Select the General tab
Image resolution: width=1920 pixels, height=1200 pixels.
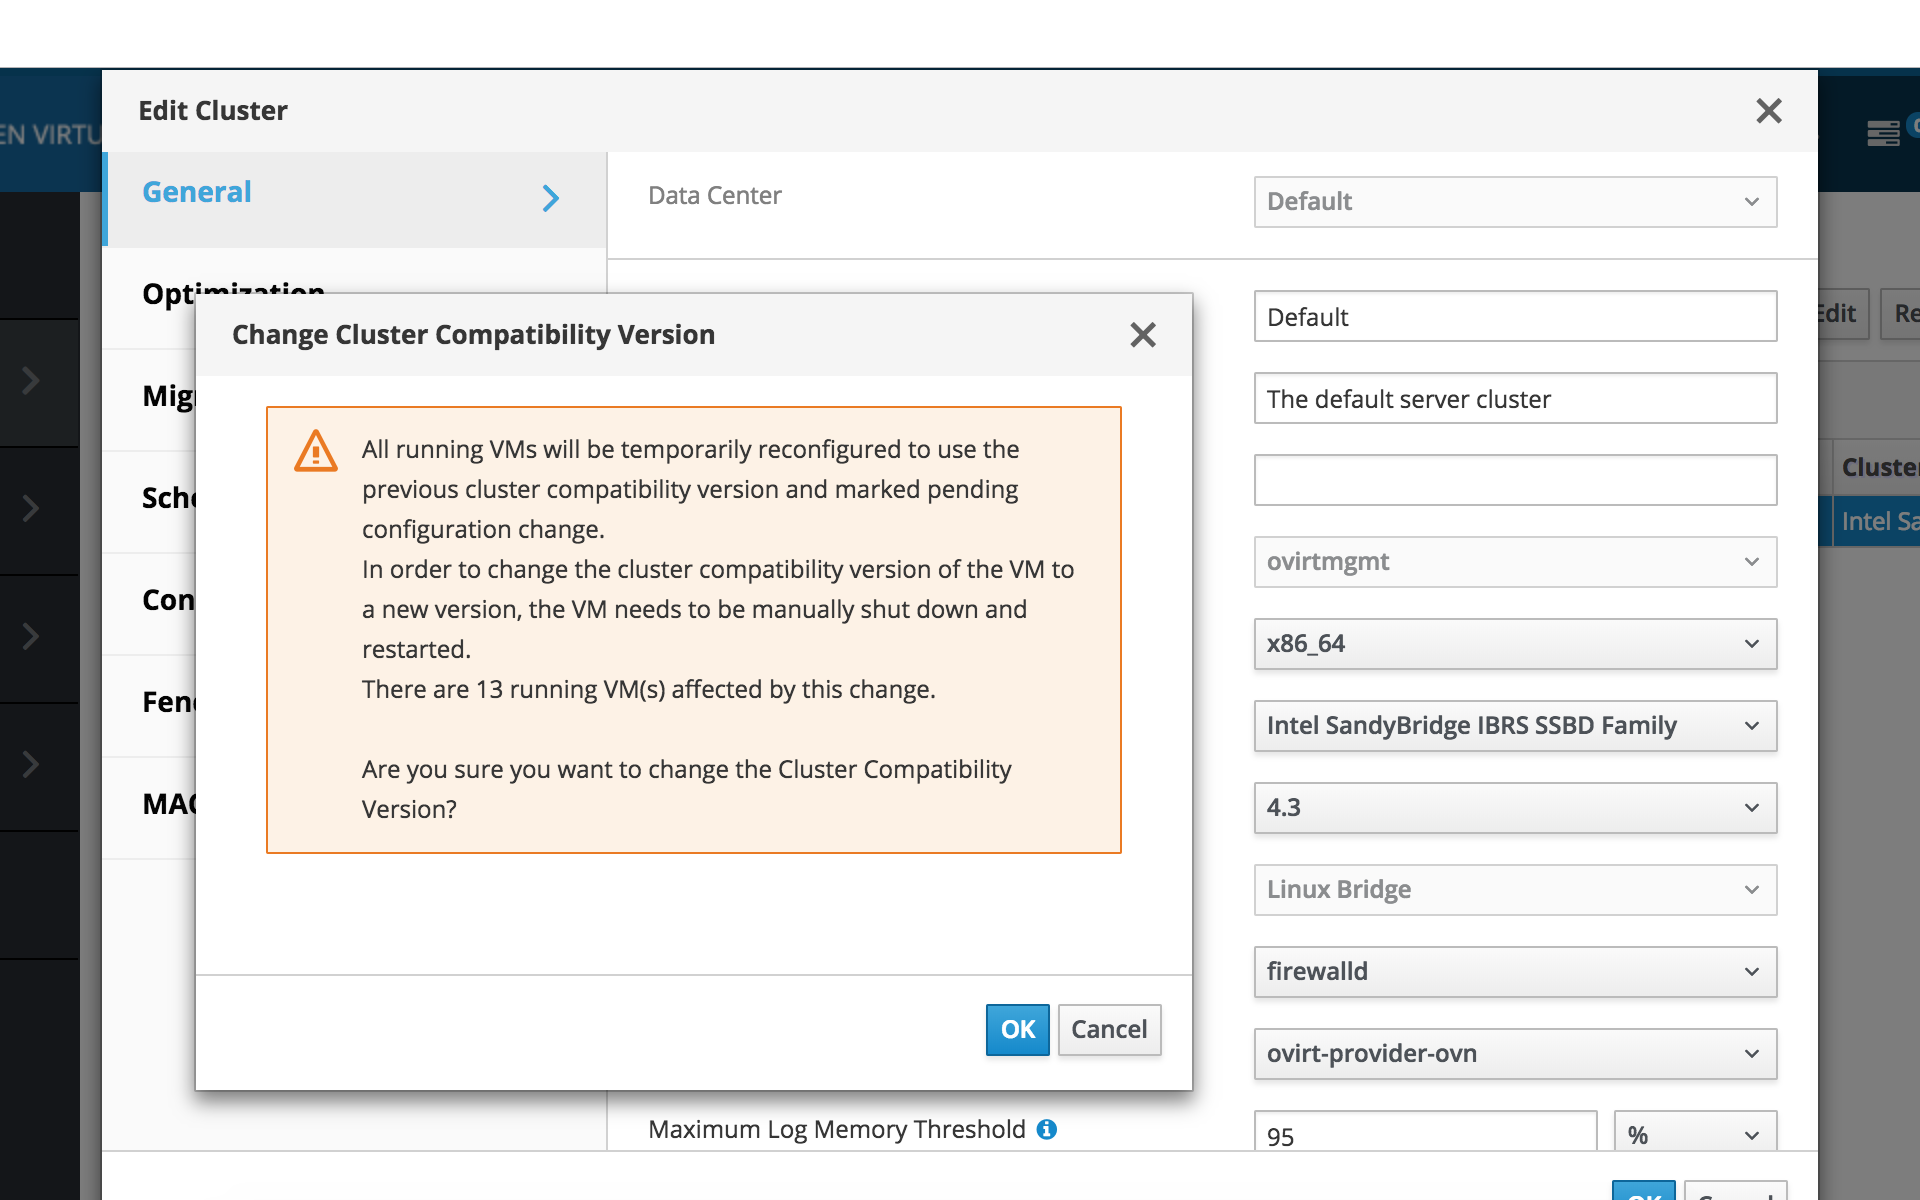click(x=198, y=192)
